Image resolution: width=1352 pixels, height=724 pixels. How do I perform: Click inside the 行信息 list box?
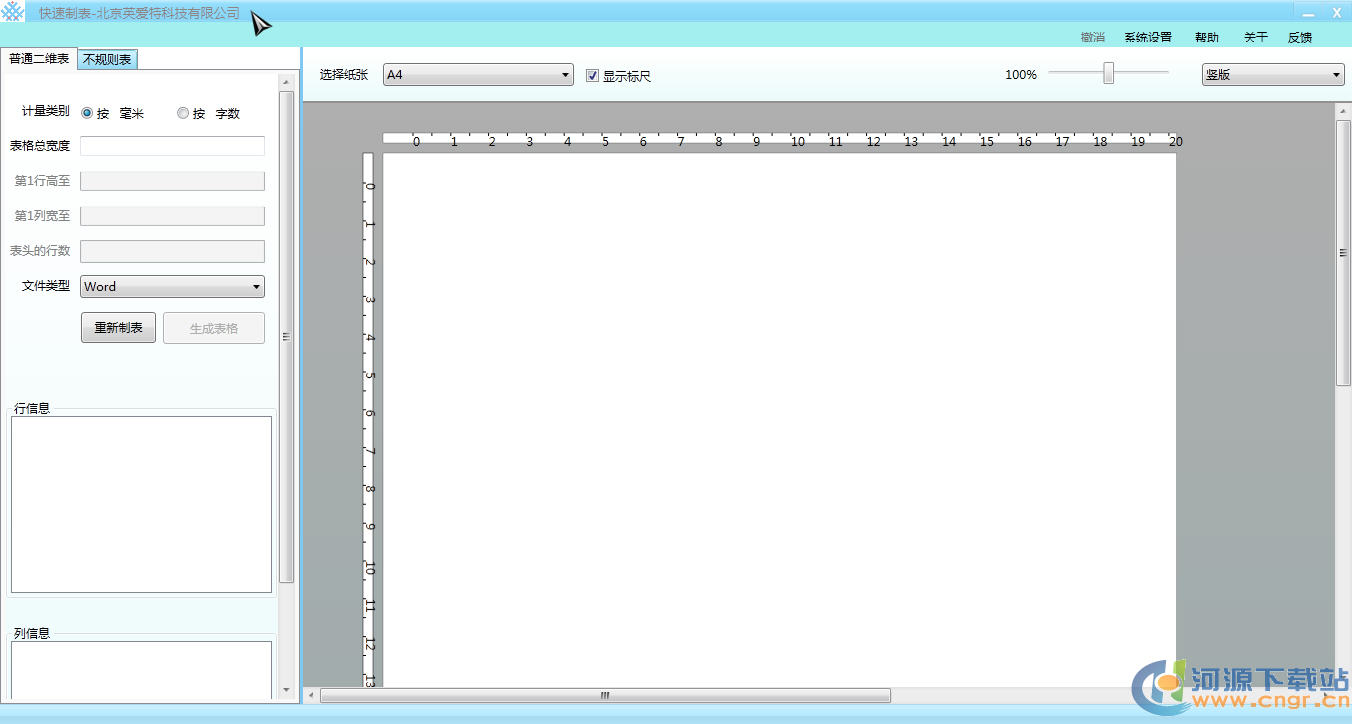click(141, 504)
